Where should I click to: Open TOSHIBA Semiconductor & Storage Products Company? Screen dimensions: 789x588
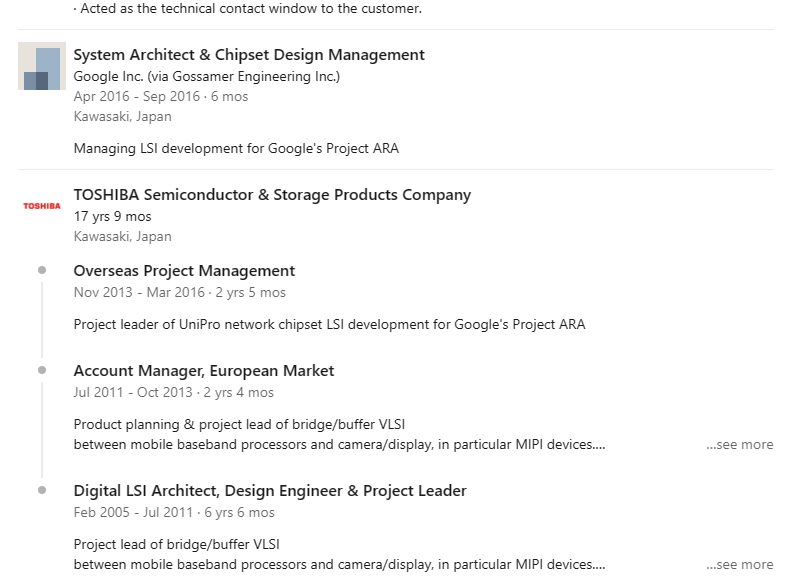[x=272, y=195]
